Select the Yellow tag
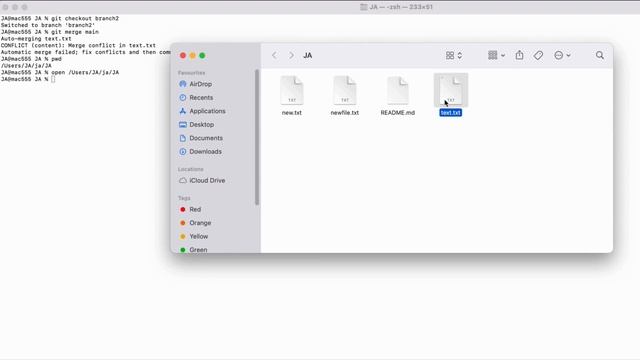Viewport: 640px width, 360px height. click(198, 236)
